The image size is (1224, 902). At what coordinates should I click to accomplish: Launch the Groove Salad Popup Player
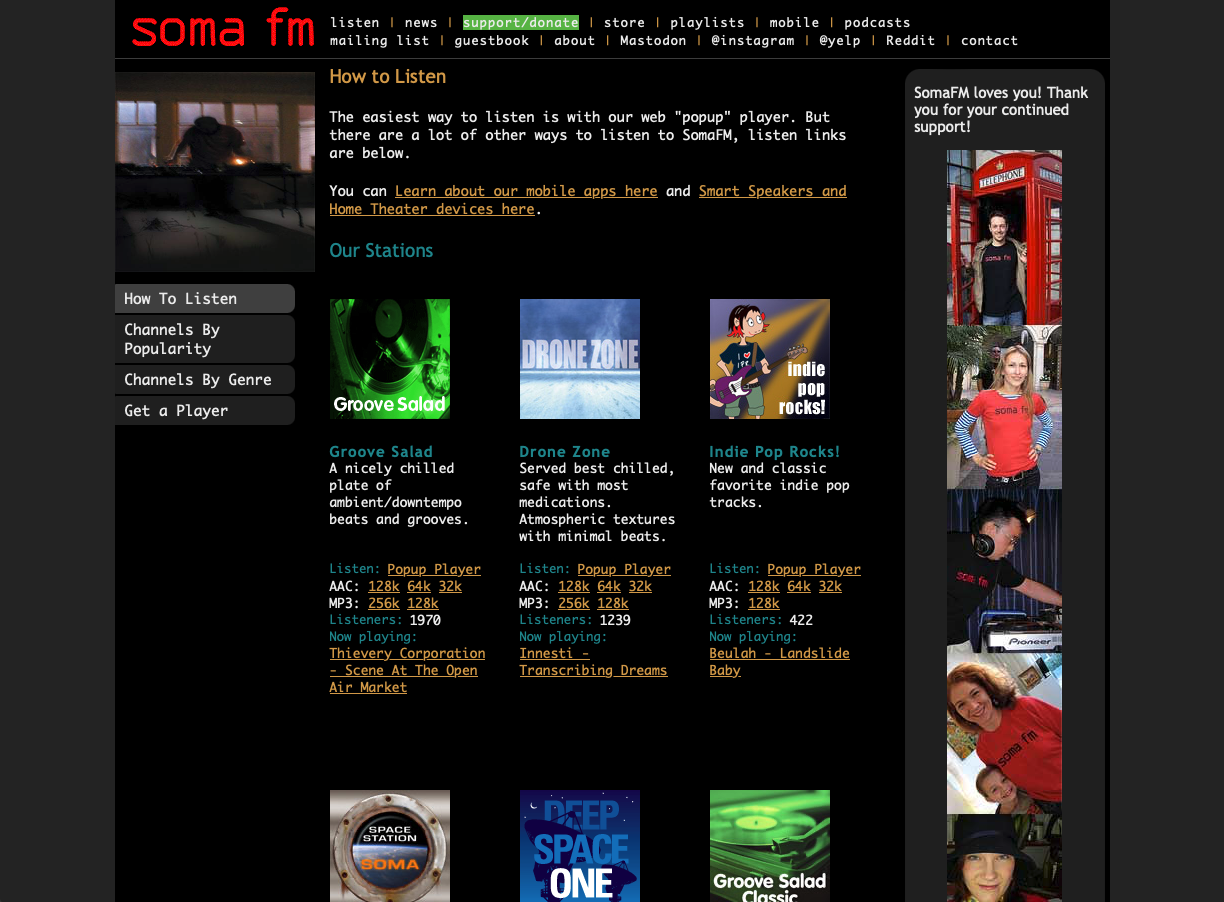click(x=434, y=569)
